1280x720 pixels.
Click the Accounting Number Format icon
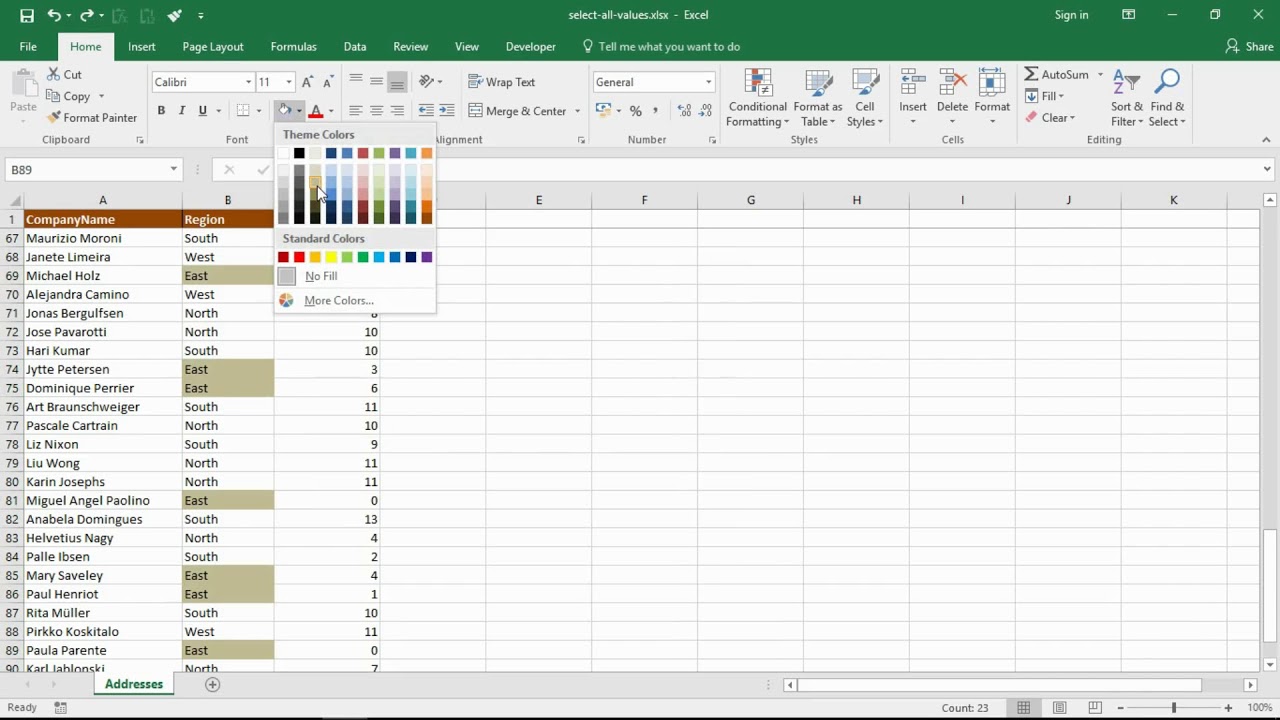(x=603, y=111)
